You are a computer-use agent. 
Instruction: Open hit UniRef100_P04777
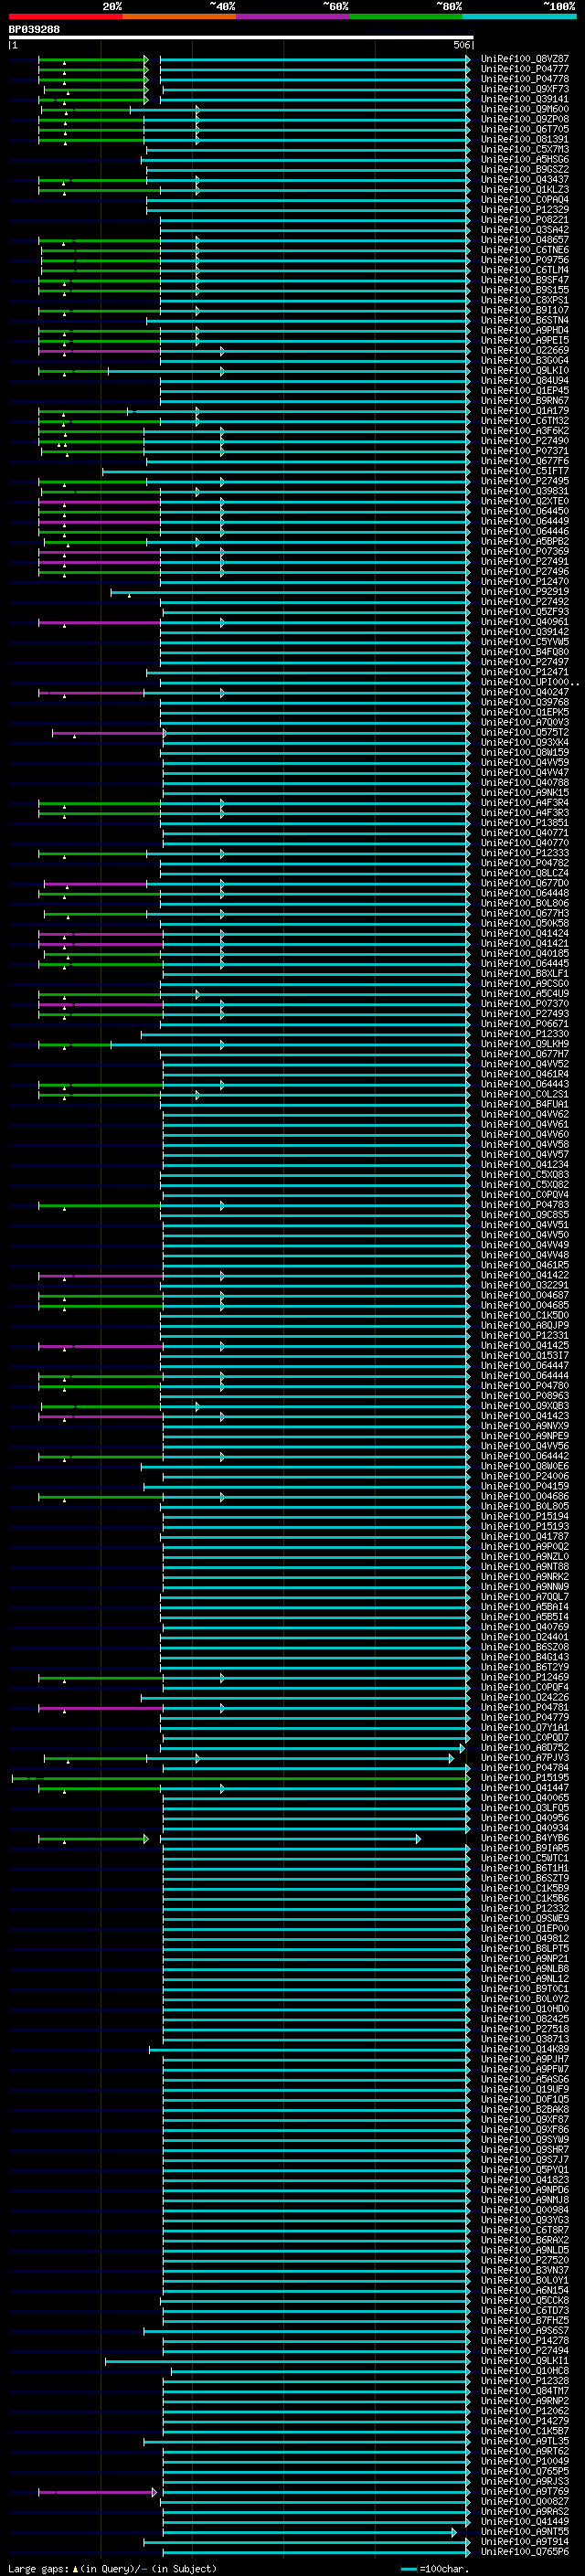point(525,69)
